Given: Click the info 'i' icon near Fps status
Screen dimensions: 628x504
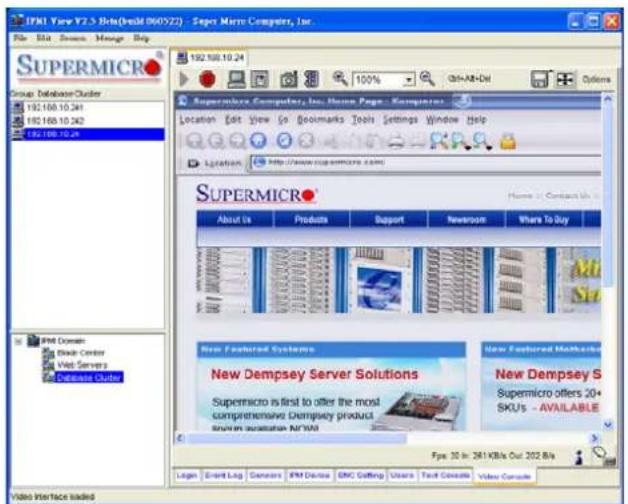Looking at the screenshot, I should (578, 457).
